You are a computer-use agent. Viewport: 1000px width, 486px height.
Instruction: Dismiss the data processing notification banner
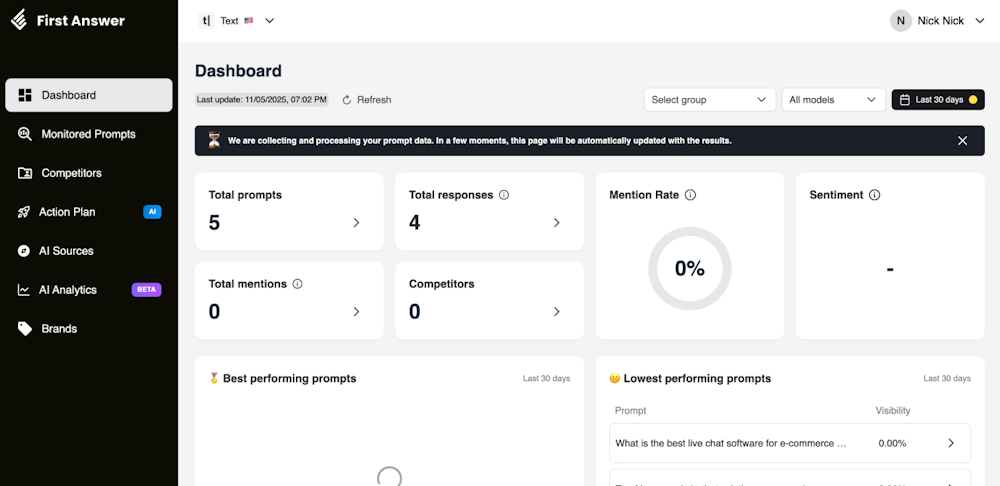pyautogui.click(x=962, y=141)
